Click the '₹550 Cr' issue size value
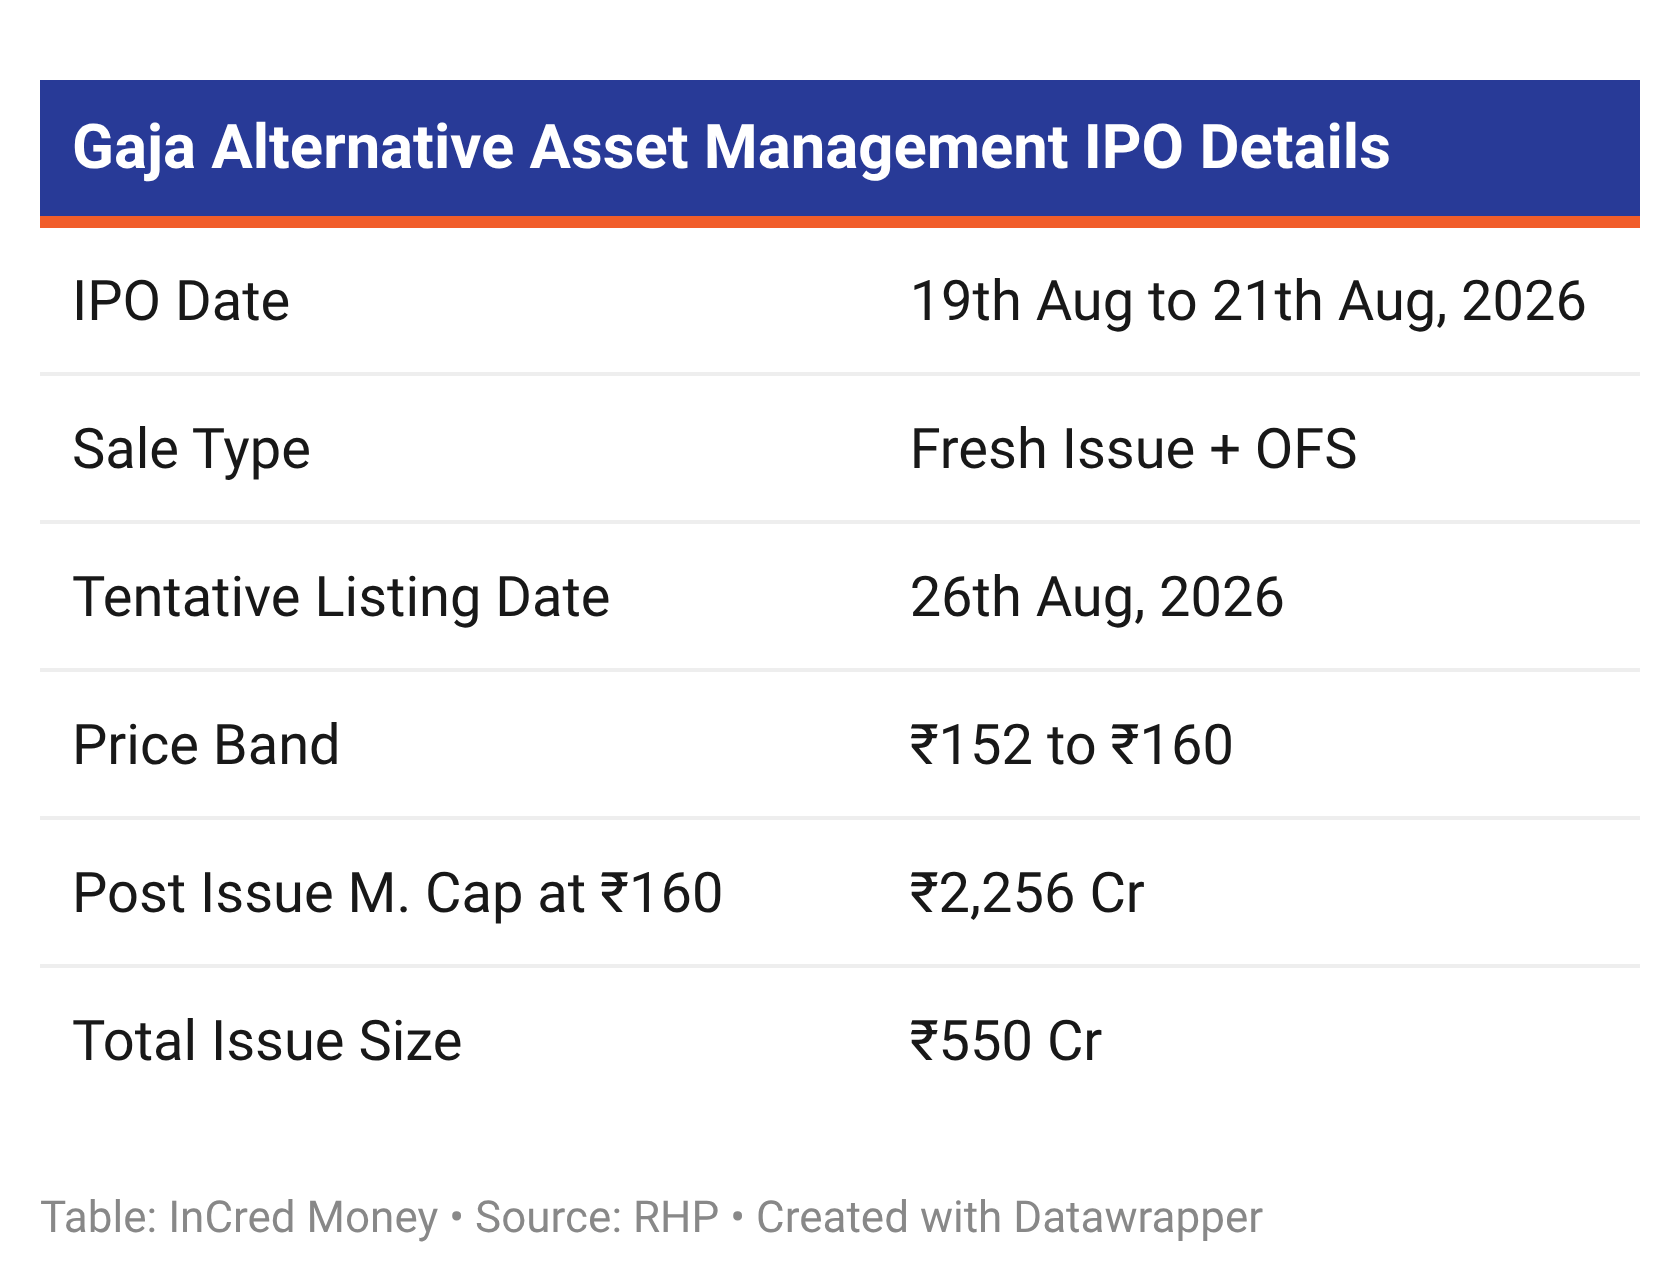This screenshot has height=1284, width=1680. point(1006,1041)
